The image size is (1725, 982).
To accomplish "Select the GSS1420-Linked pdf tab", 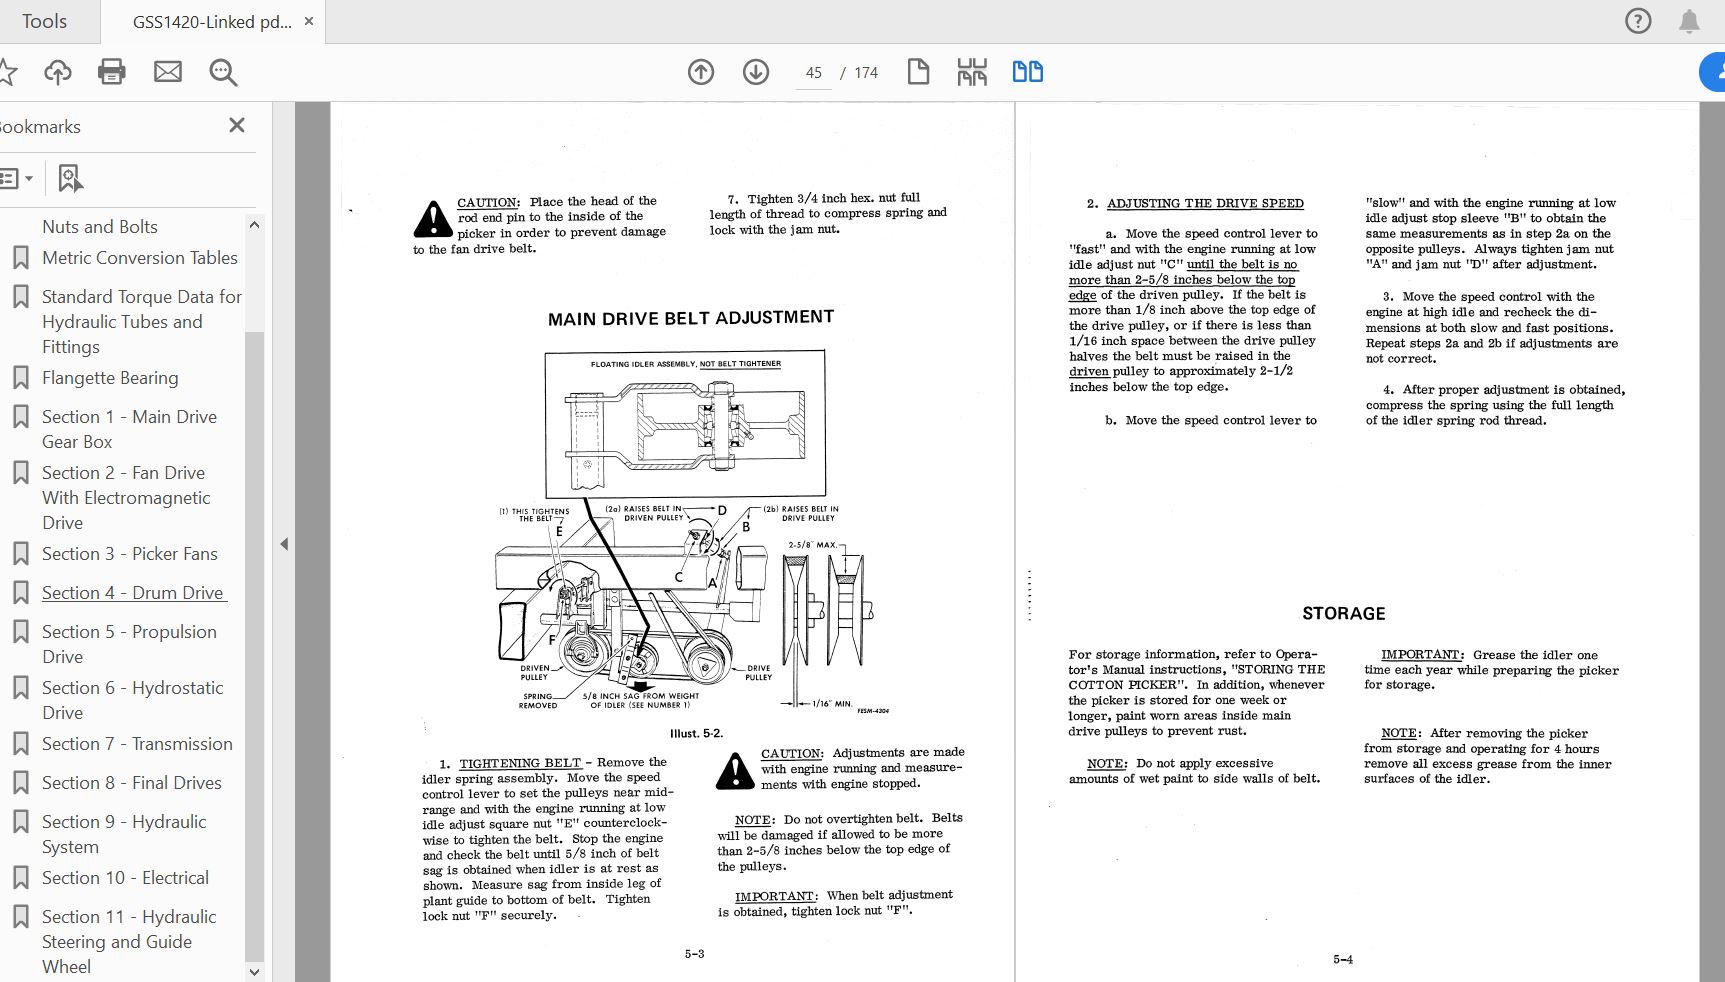I will click(x=212, y=22).
